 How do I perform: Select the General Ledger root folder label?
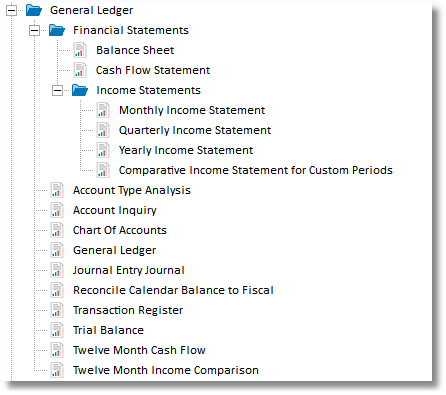[x=91, y=10]
